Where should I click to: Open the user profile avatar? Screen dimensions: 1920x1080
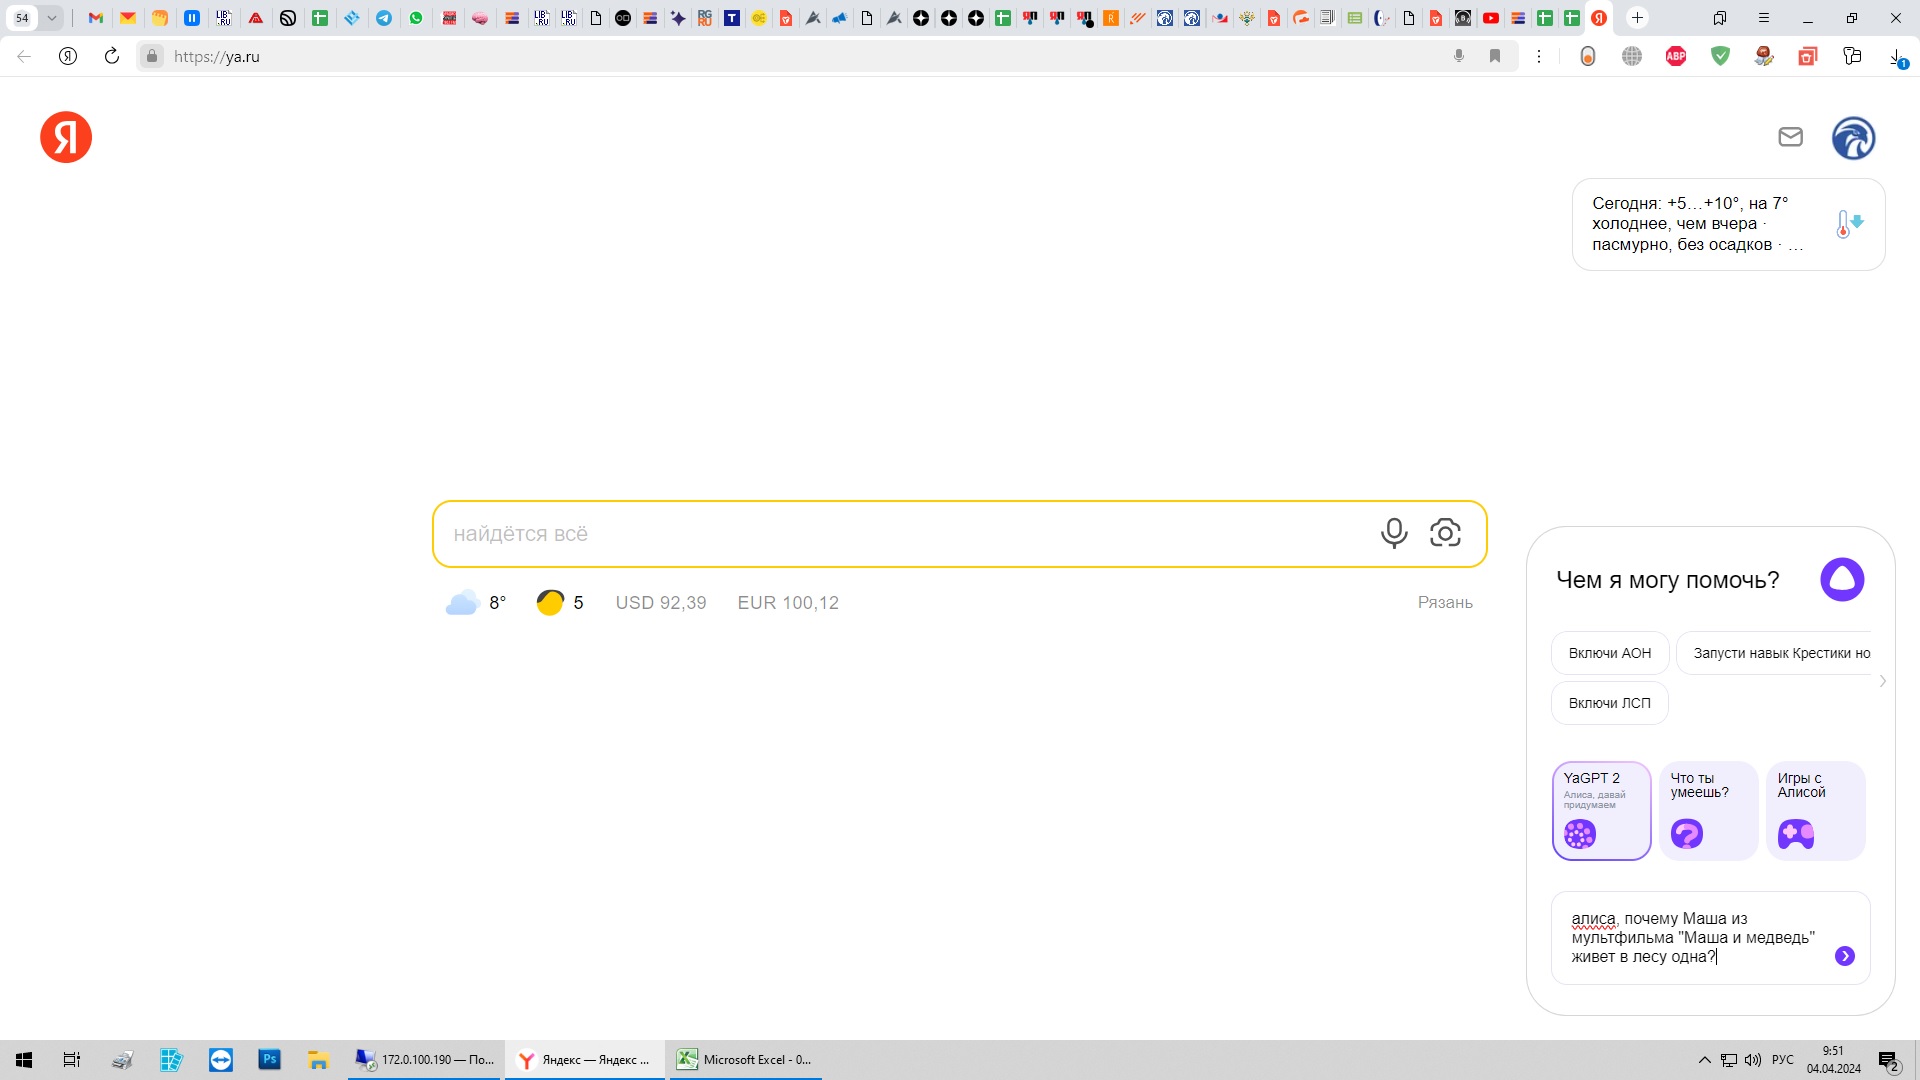[x=1853, y=138]
